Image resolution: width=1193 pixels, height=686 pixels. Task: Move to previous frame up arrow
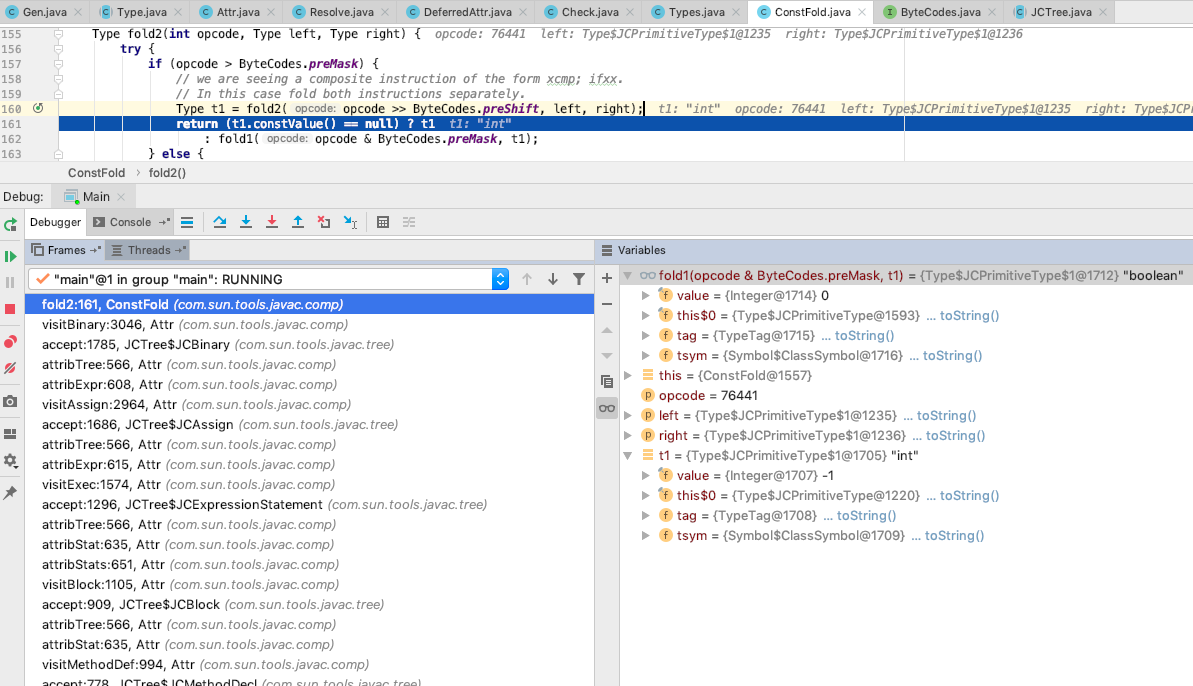[527, 279]
